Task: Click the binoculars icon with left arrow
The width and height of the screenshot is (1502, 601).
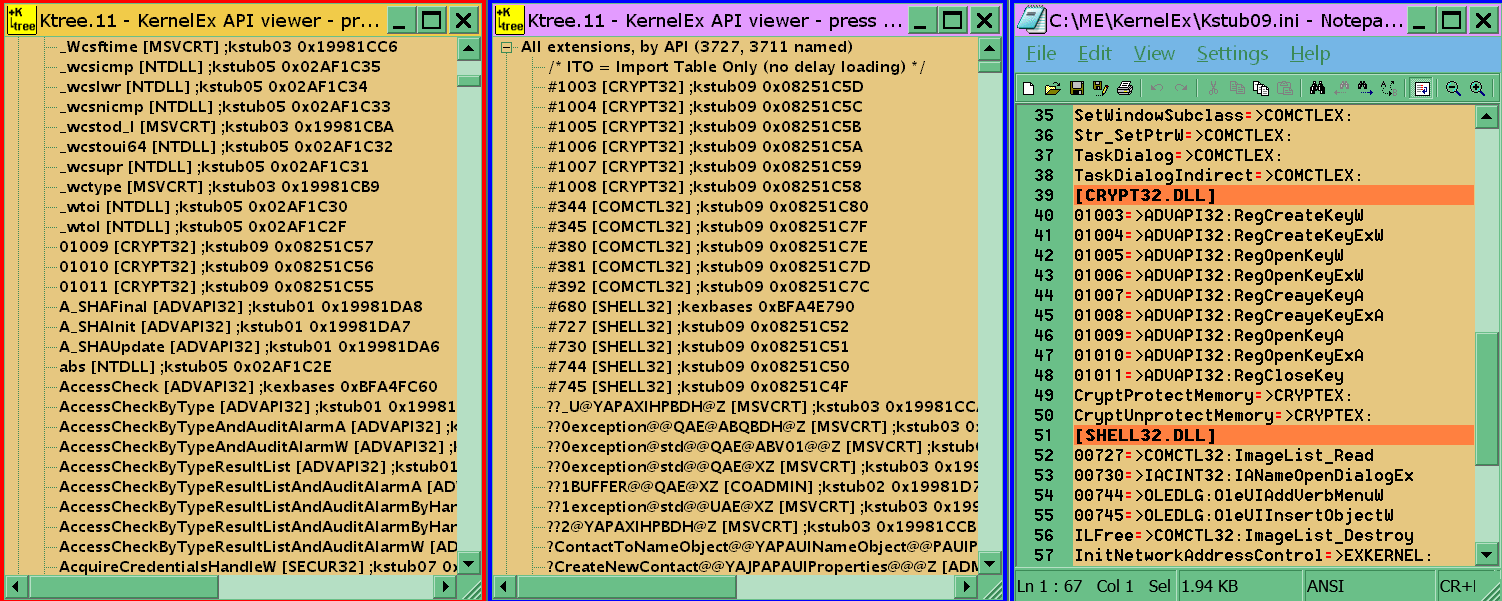Action: pyautogui.click(x=1341, y=88)
